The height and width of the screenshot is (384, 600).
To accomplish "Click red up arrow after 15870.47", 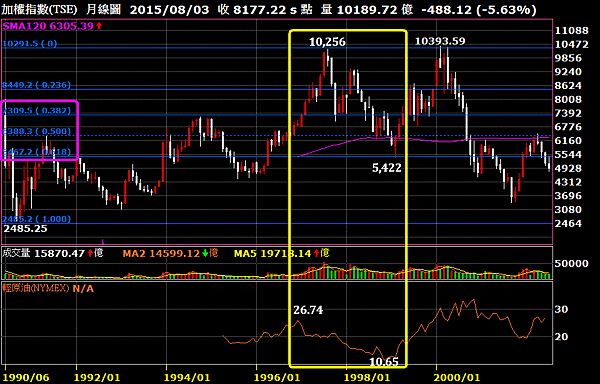I will [90, 253].
